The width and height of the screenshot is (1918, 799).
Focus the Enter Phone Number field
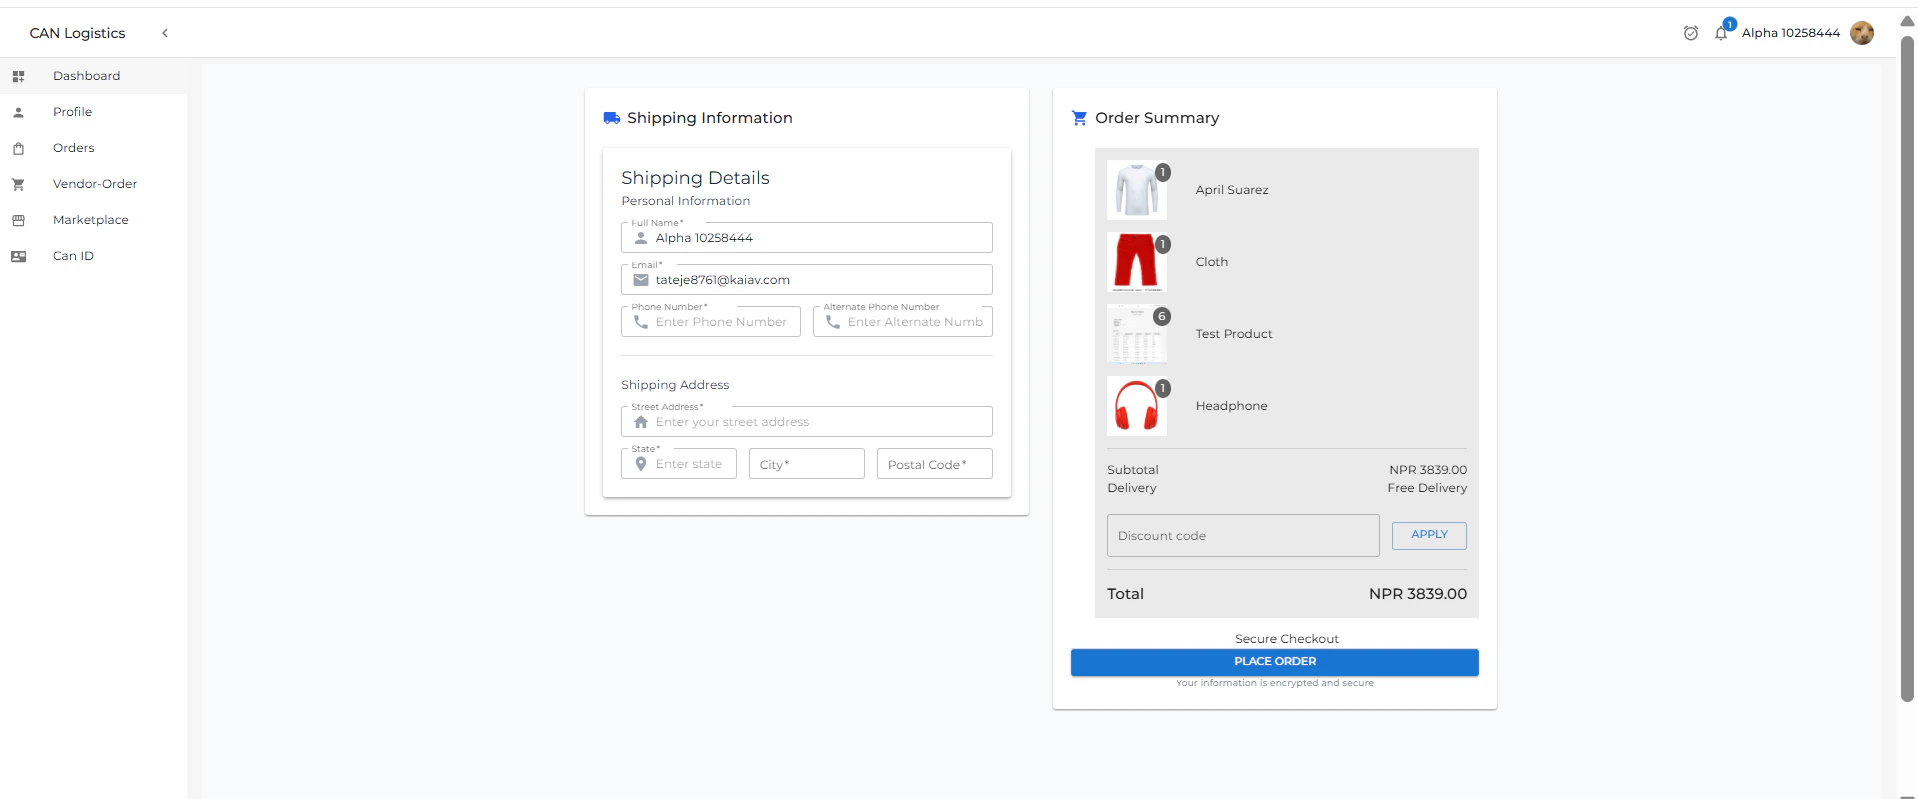click(711, 322)
